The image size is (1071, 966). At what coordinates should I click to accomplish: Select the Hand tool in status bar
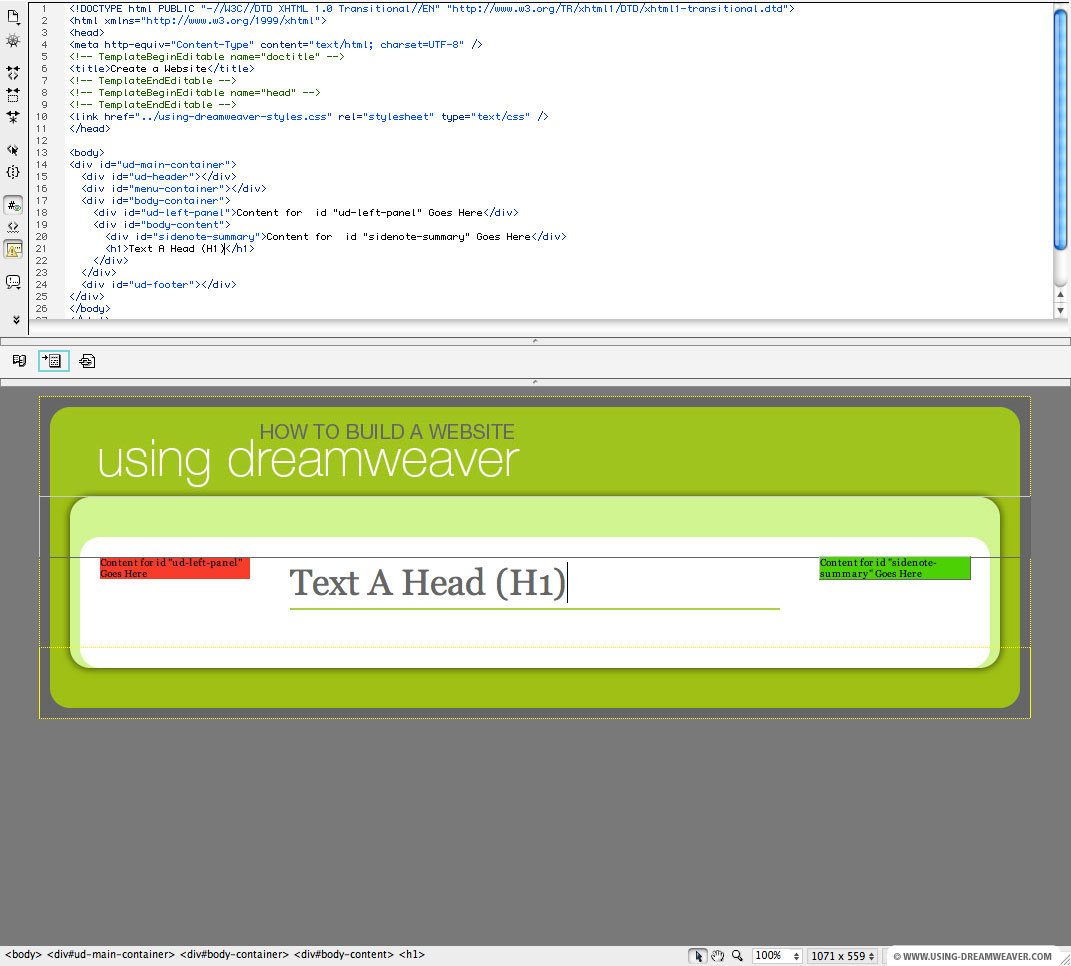(717, 956)
